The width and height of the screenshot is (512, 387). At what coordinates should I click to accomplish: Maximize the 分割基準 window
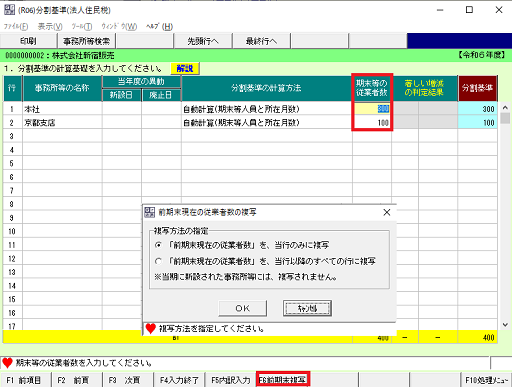click(469, 10)
